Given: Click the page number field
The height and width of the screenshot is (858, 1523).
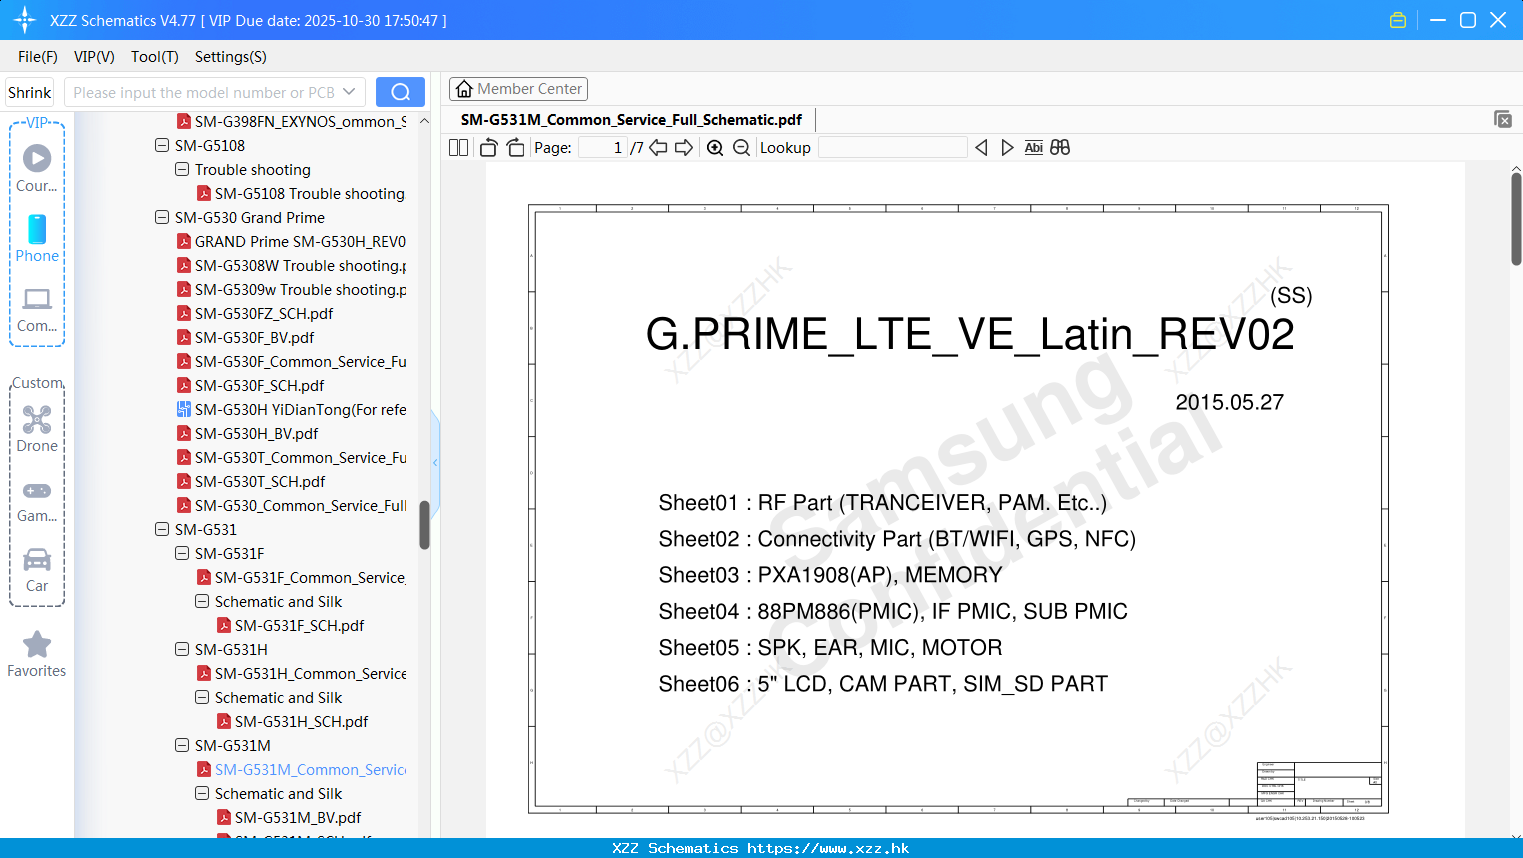Looking at the screenshot, I should (603, 148).
